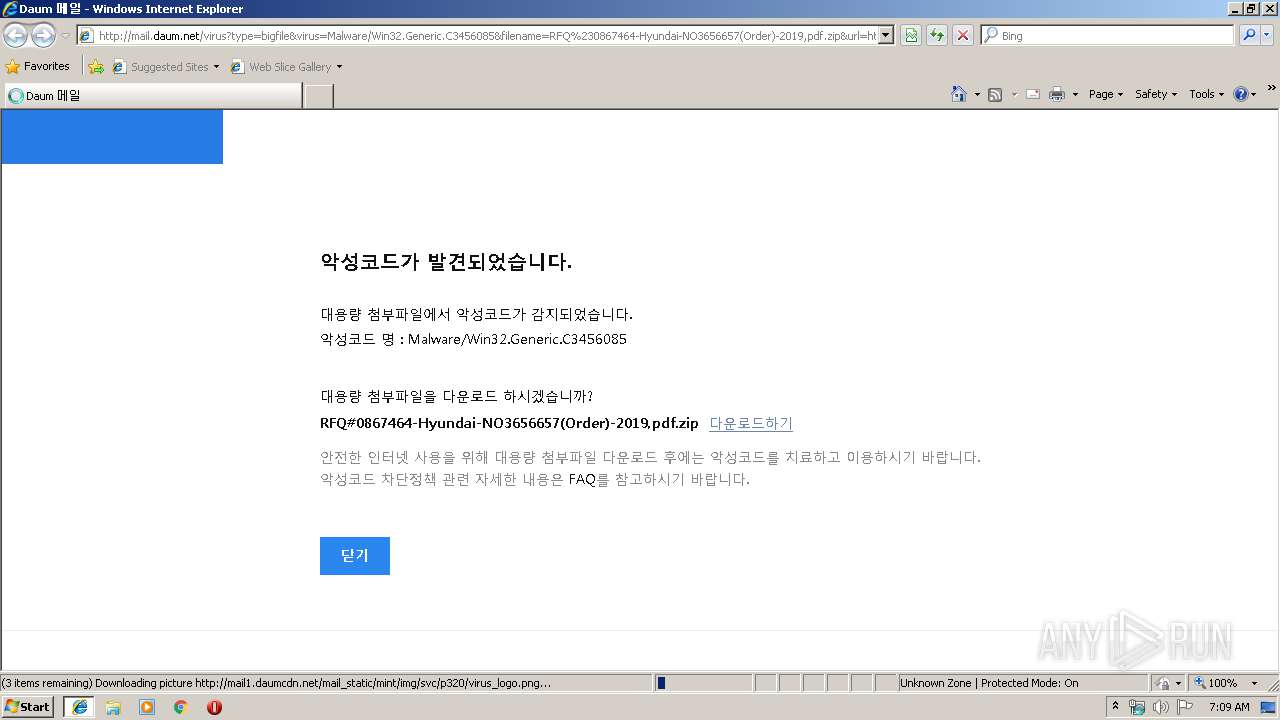The image size is (1280, 720).
Task: Open the search provider dropdown arrow
Action: click(x=1267, y=36)
